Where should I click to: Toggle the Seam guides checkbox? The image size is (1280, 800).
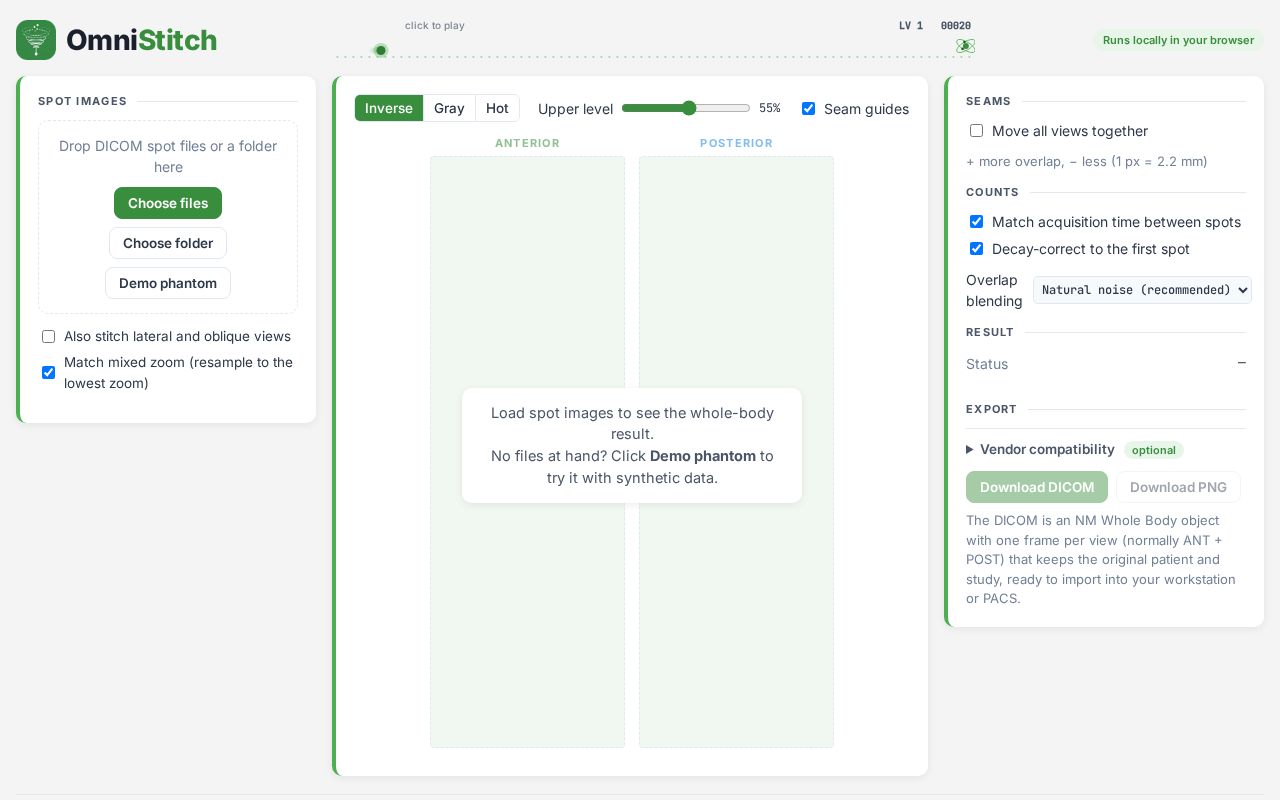pos(808,108)
